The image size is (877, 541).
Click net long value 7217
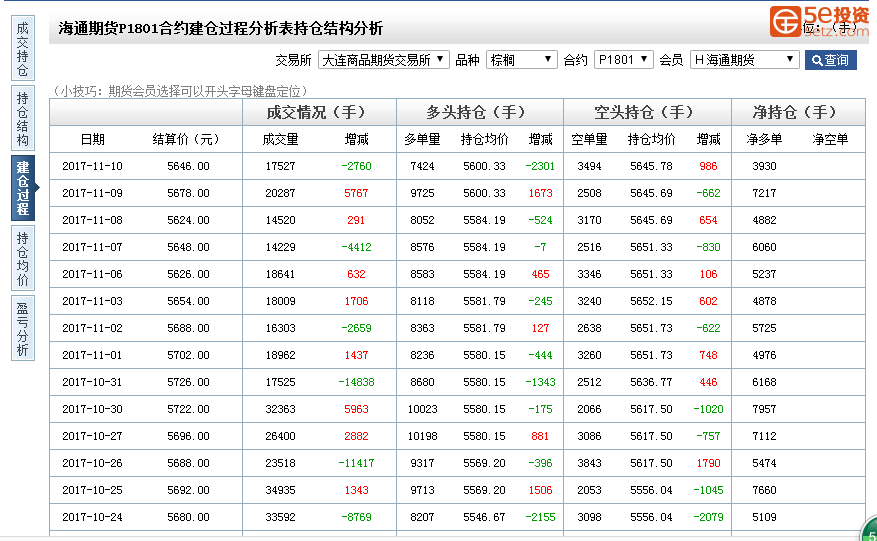click(x=765, y=193)
